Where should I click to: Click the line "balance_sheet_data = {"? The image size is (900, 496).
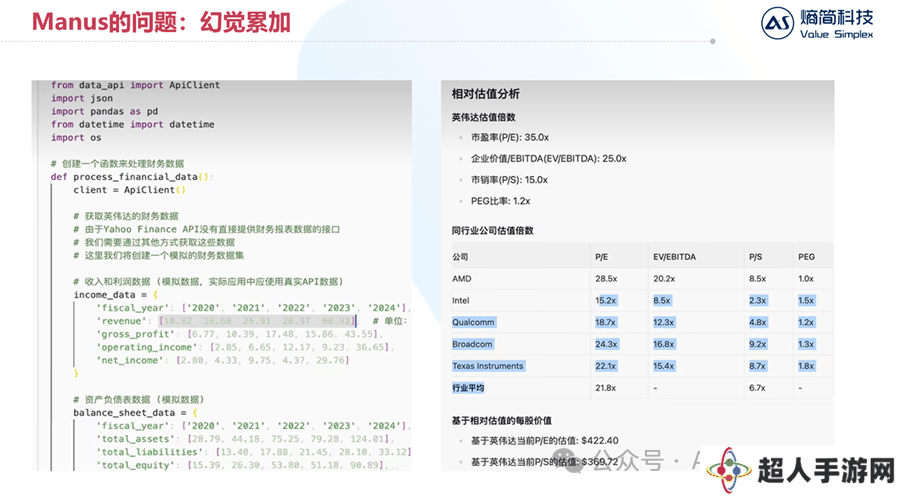pyautogui.click(x=135, y=413)
